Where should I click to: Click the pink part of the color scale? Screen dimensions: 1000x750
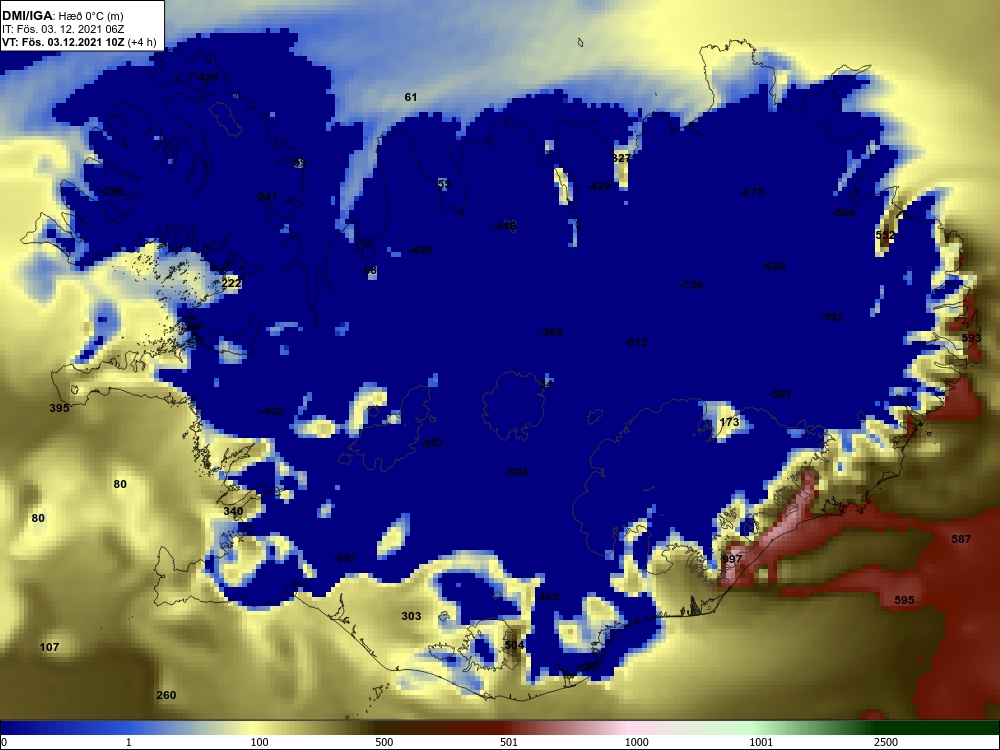(628, 728)
